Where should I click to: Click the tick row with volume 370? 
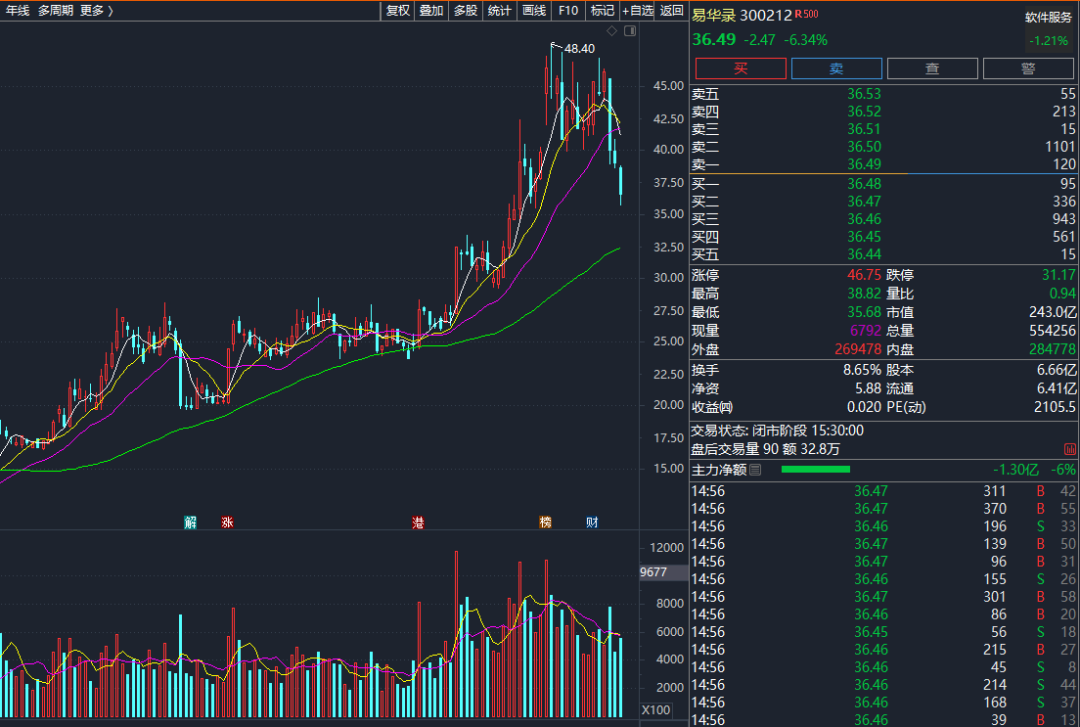pyautogui.click(x=883, y=509)
